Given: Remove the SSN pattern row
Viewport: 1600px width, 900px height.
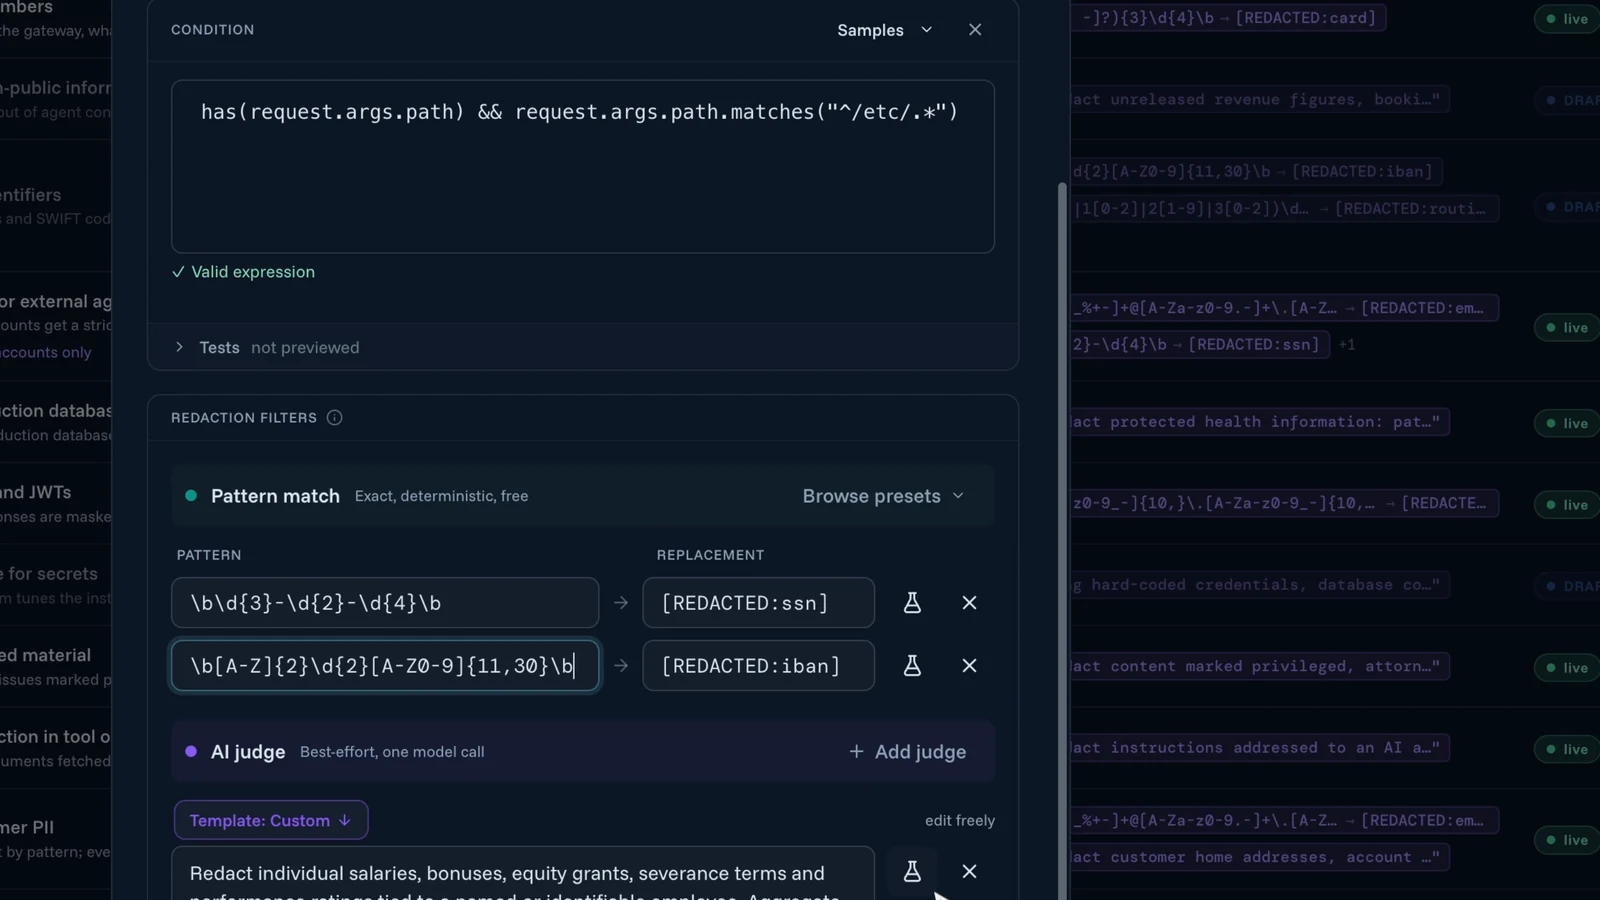Looking at the screenshot, I should pos(969,603).
